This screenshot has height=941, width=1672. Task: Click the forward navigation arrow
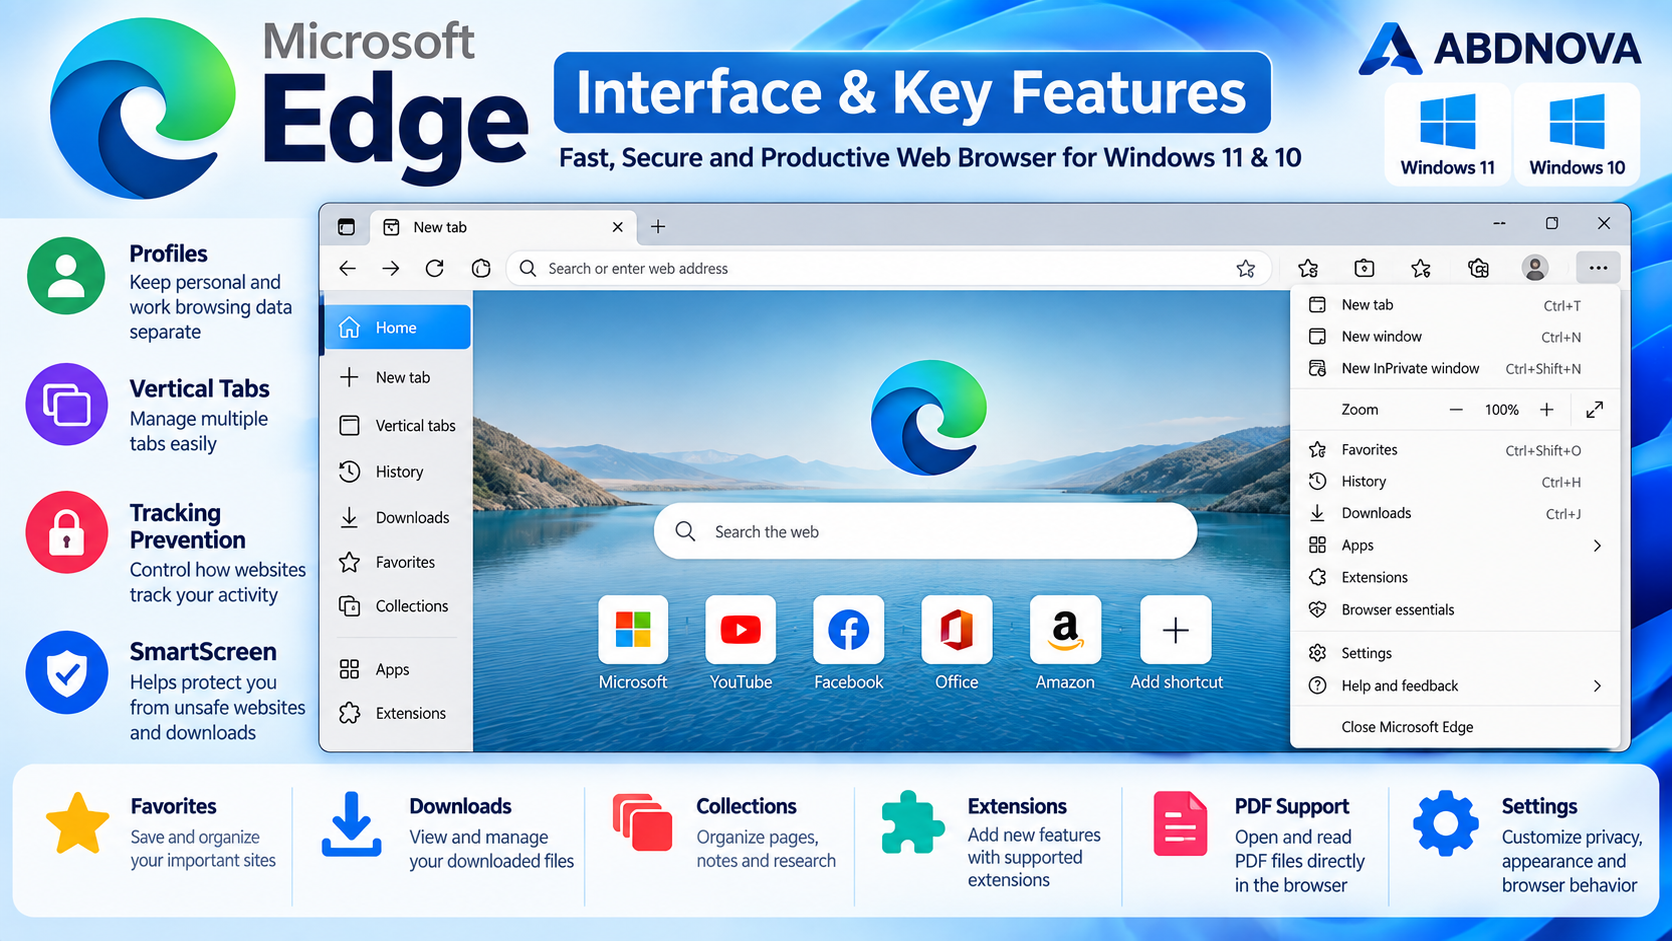[x=391, y=268]
